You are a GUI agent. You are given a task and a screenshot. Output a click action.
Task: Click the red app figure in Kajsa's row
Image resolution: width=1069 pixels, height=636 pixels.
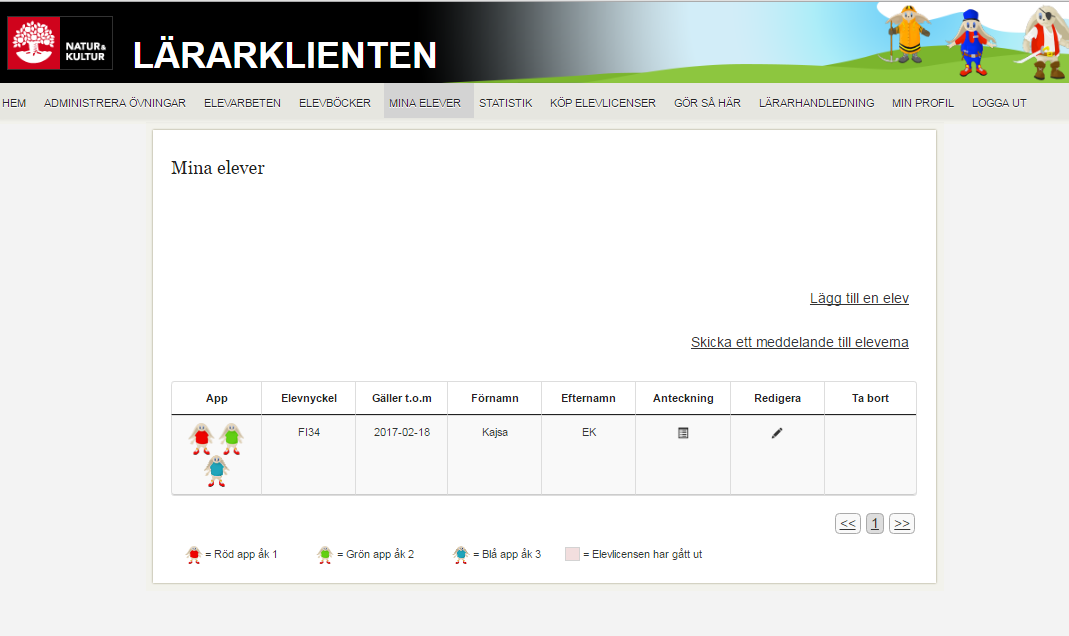pyautogui.click(x=202, y=438)
